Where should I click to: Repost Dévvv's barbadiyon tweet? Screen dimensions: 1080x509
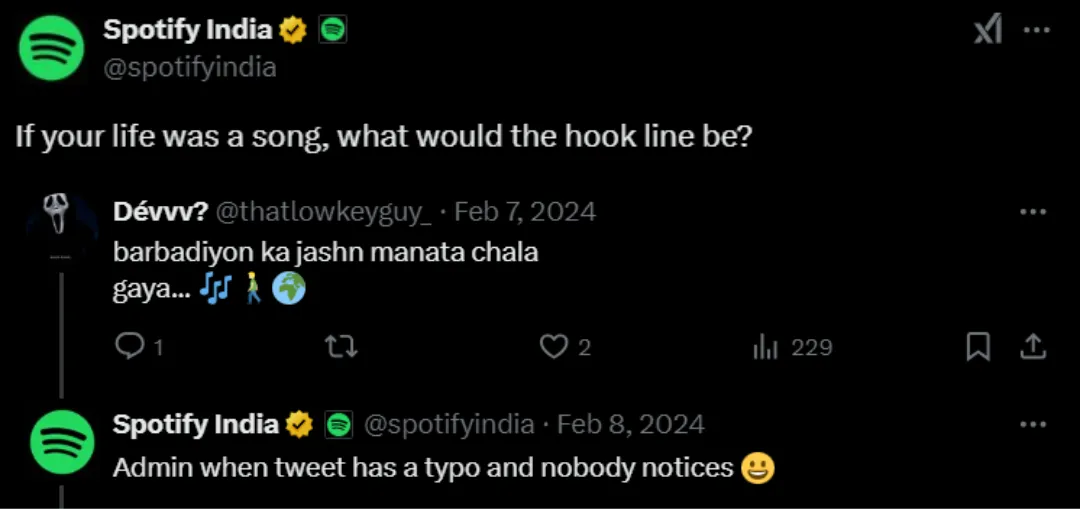point(342,347)
